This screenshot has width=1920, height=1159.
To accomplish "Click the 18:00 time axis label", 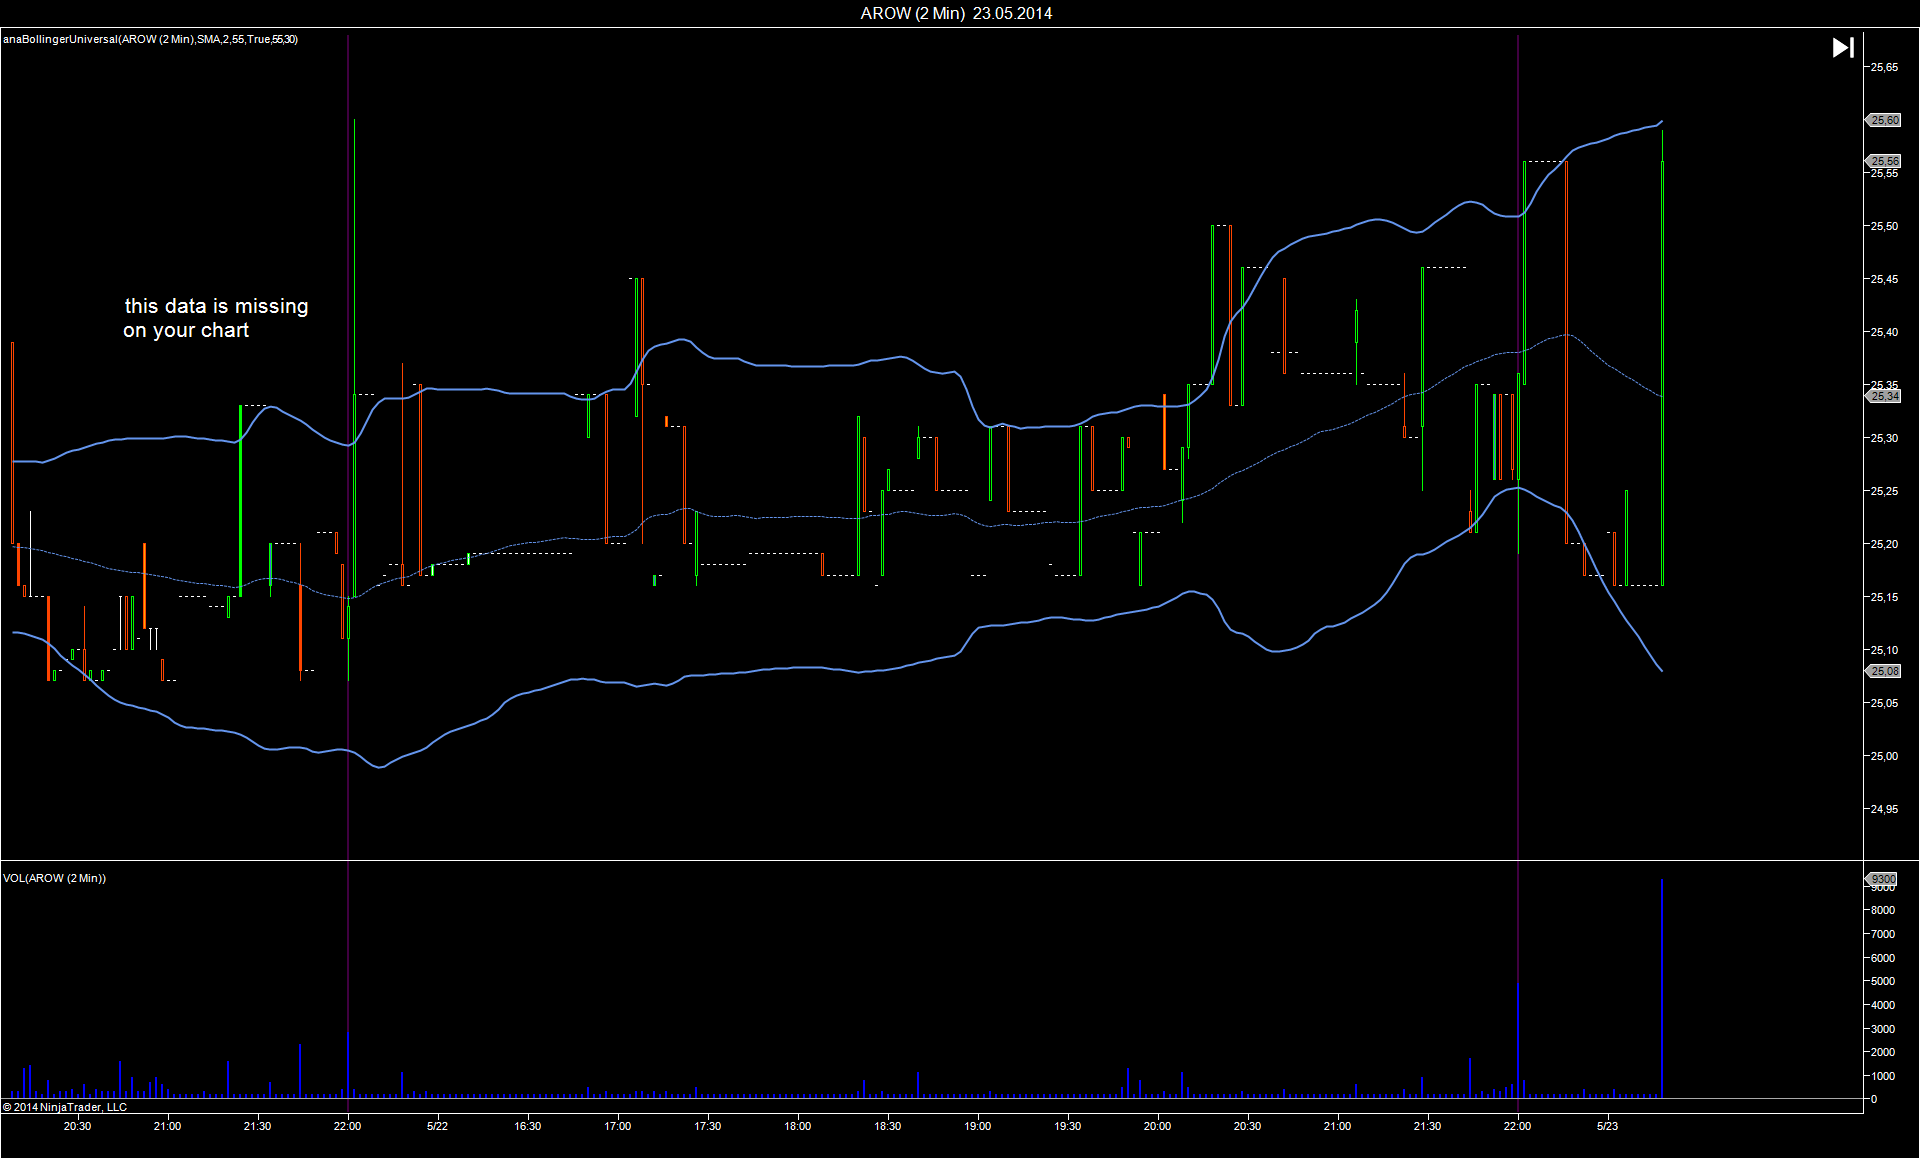I will pos(797,1126).
